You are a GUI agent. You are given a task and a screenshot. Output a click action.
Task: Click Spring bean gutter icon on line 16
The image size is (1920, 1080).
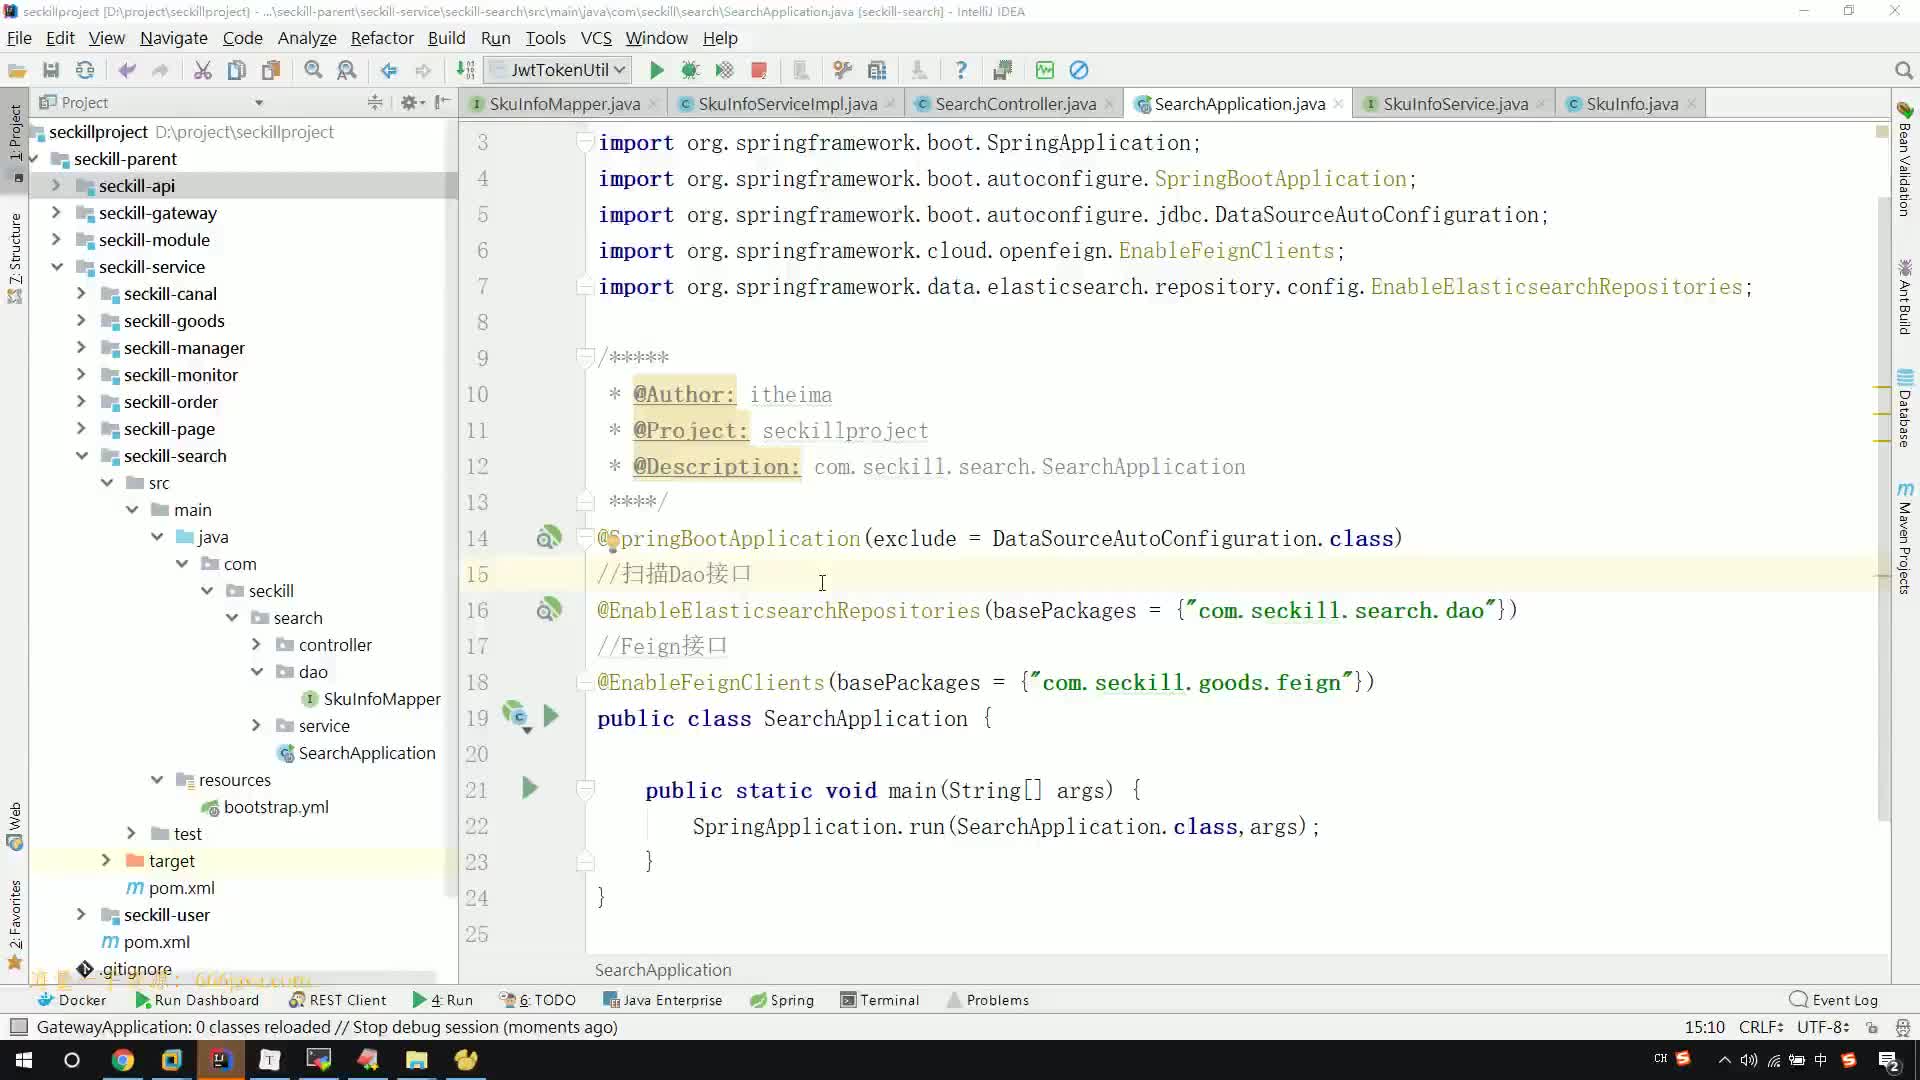pos(549,610)
